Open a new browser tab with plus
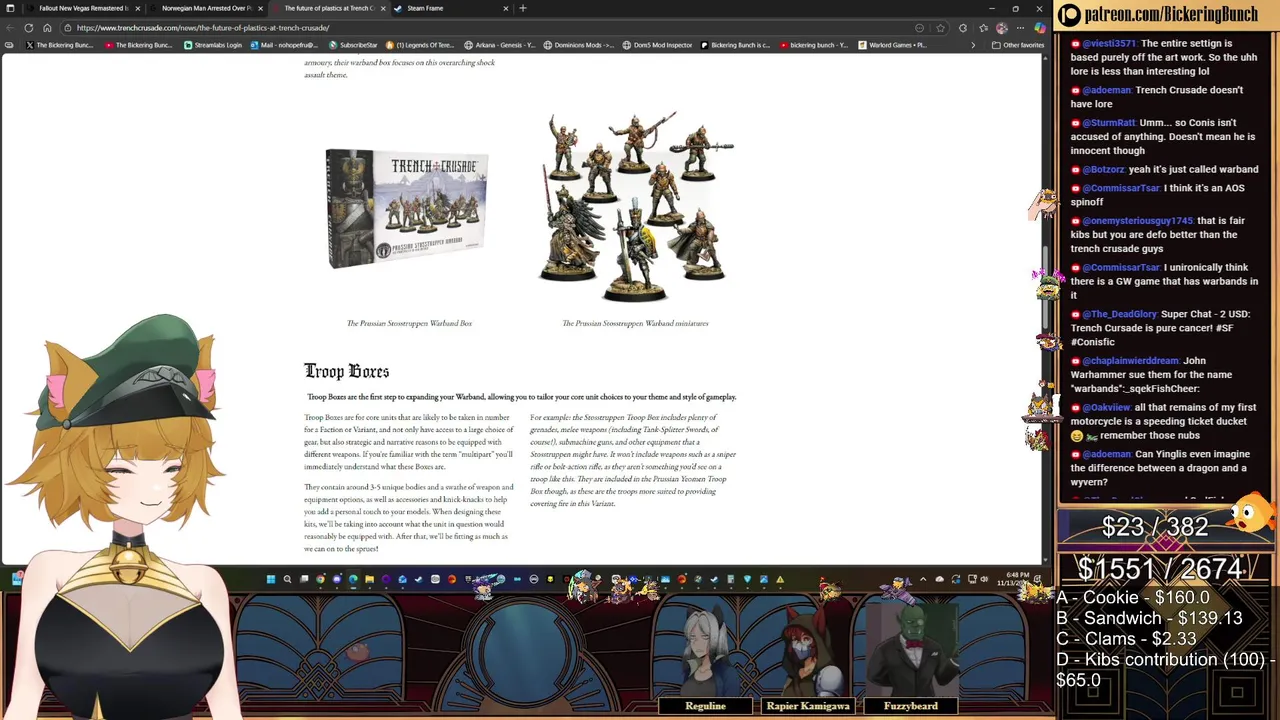Screen dimensions: 1280x720 point(523,8)
